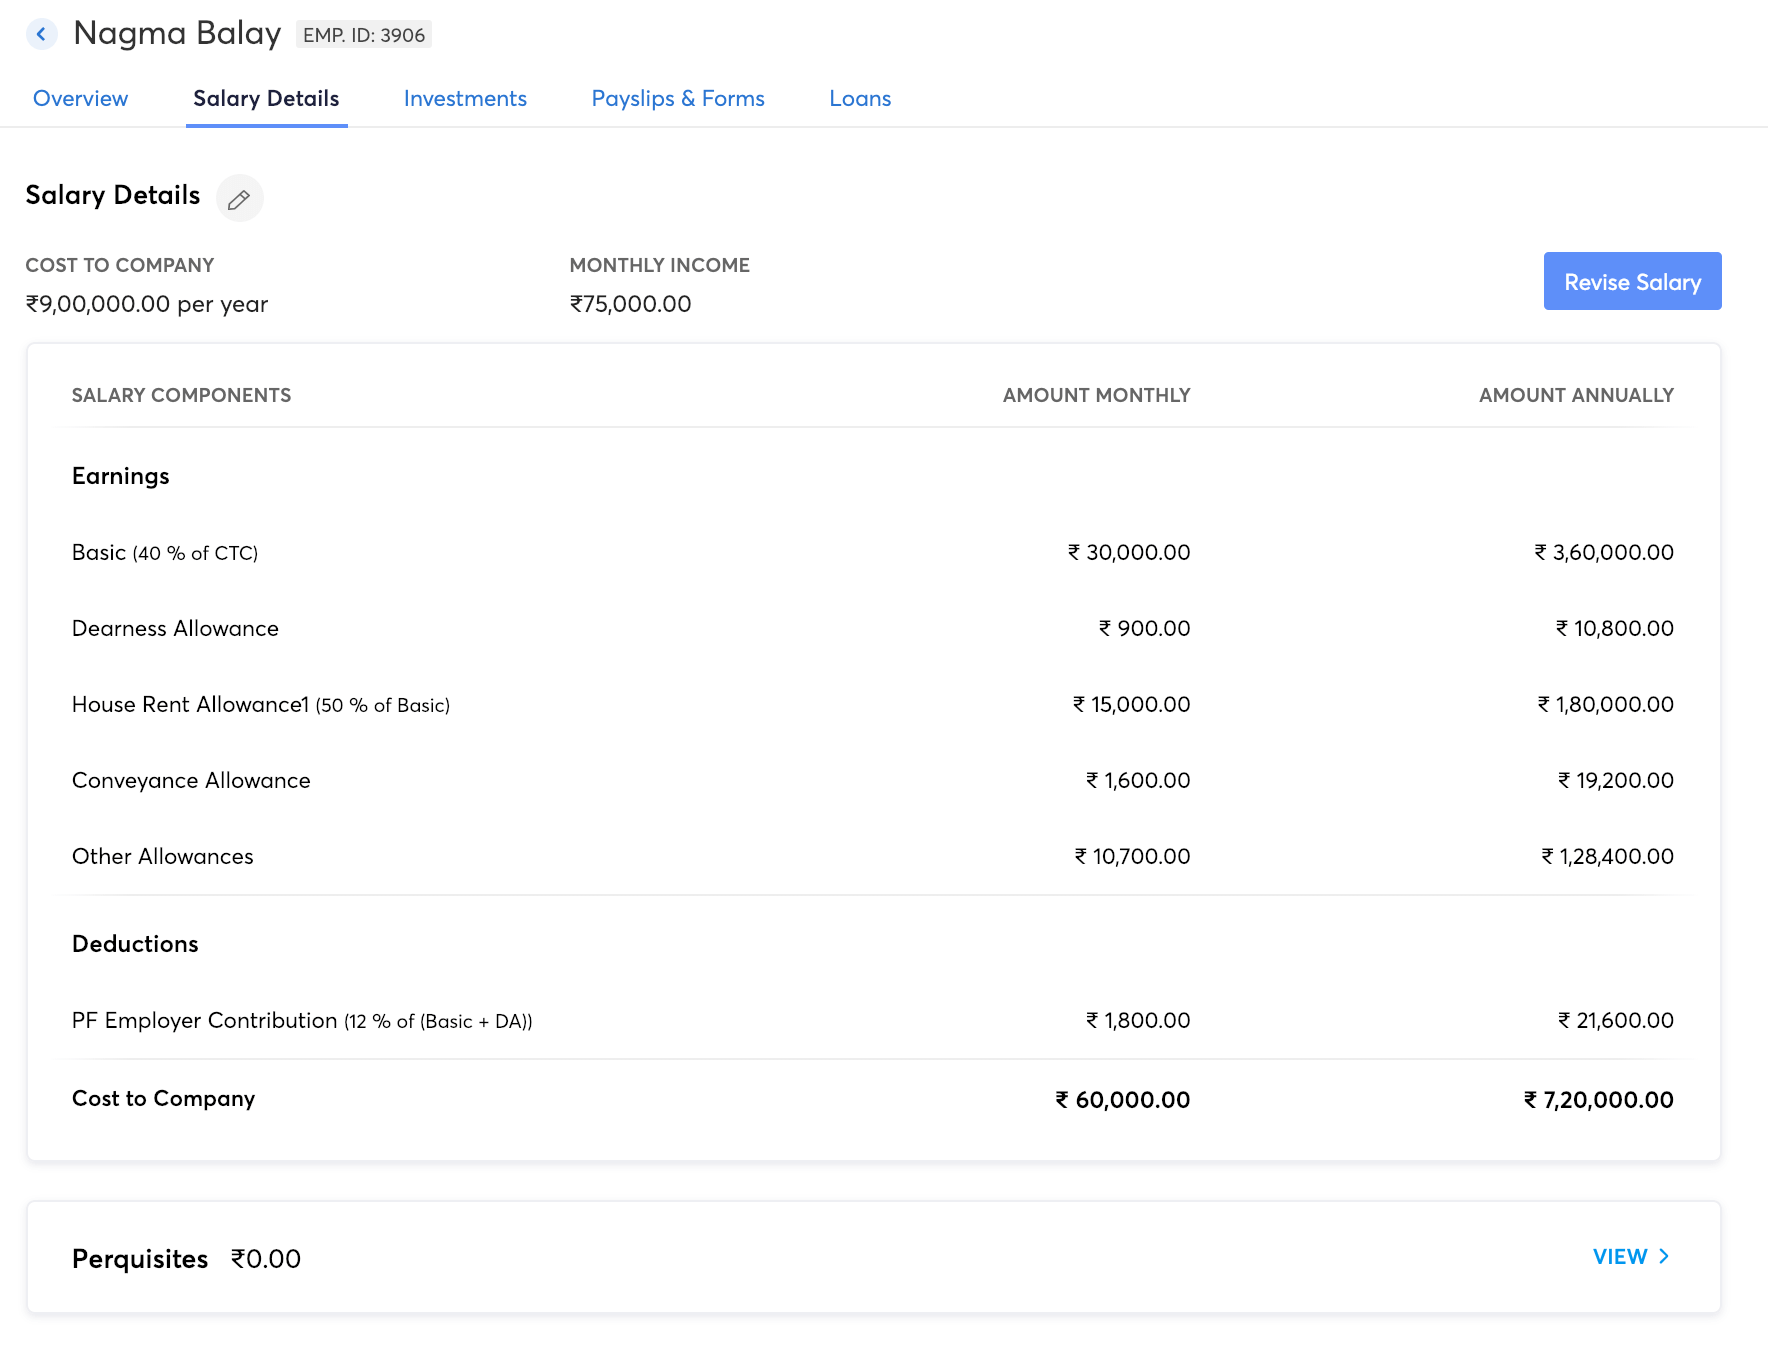Select the Other Allowances row label

click(x=162, y=856)
